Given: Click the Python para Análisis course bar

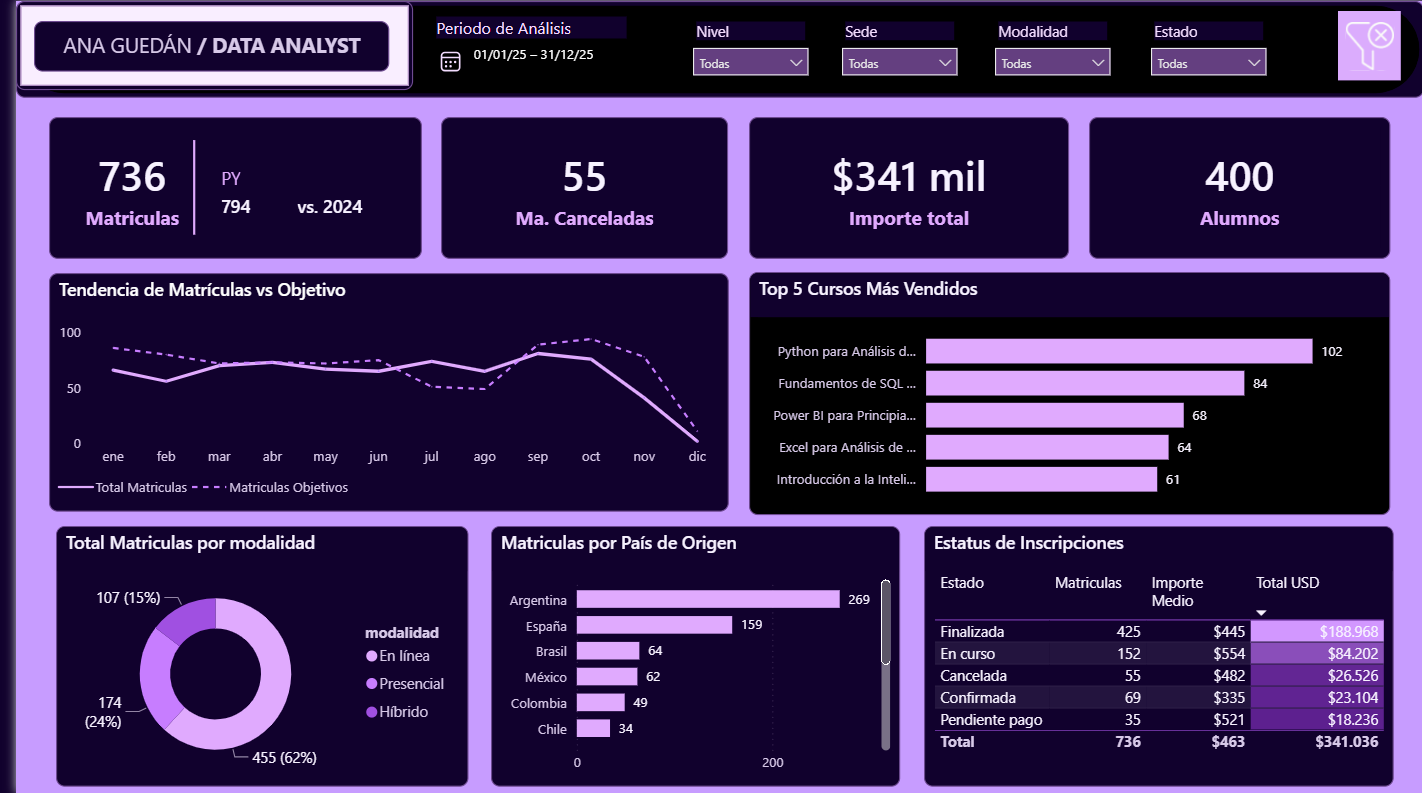Looking at the screenshot, I should [1119, 351].
